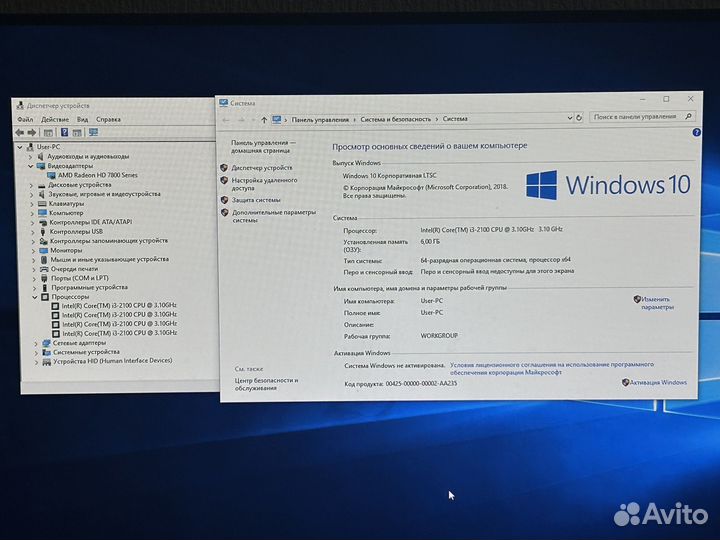Viewport: 720px width, 540px height.
Task: Open Панель управления — домашняя страница link
Action: 263,146
